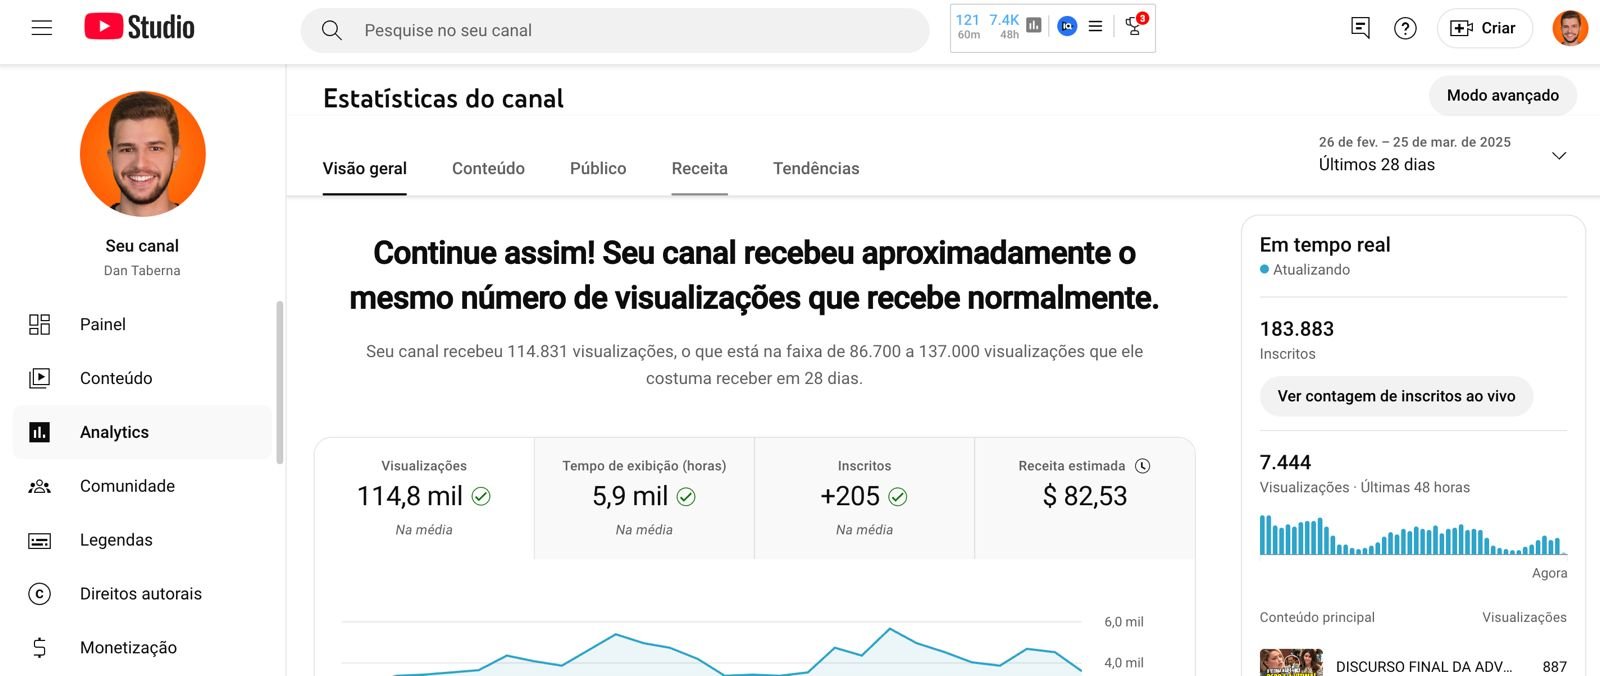The height and width of the screenshot is (676, 1600).
Task: Click the check icon beside 114,8 mil
Action: pyautogui.click(x=481, y=496)
